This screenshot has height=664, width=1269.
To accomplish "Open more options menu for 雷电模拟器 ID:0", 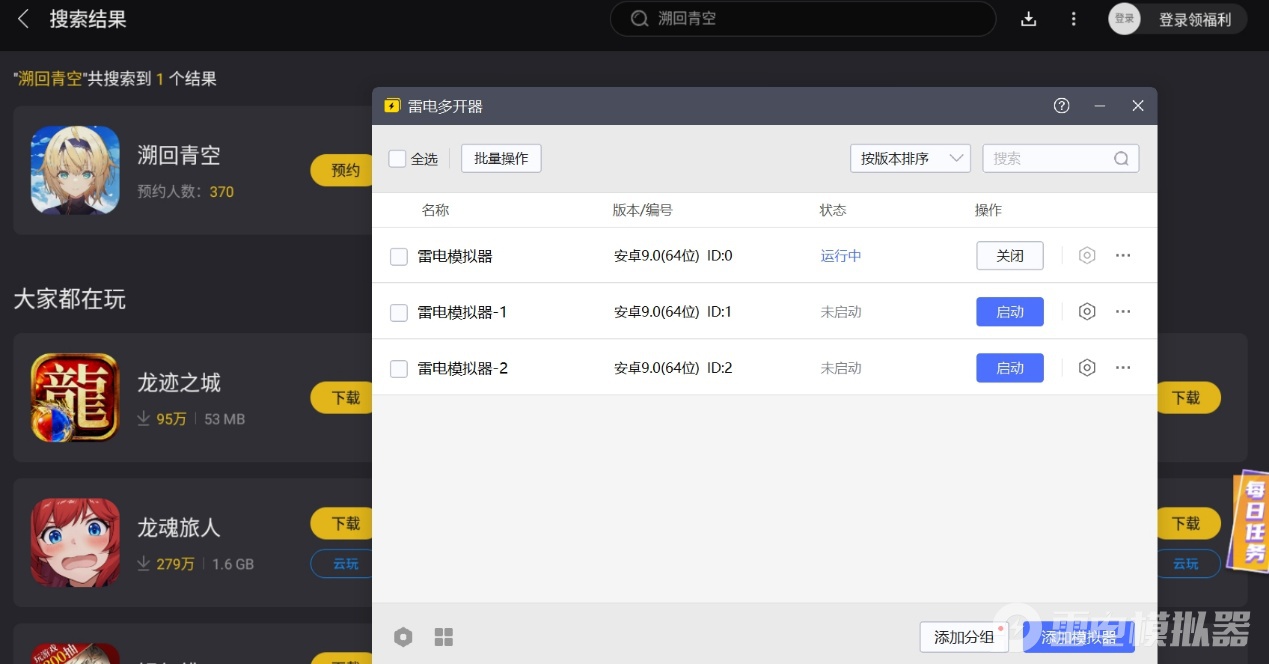I will tap(1123, 256).
